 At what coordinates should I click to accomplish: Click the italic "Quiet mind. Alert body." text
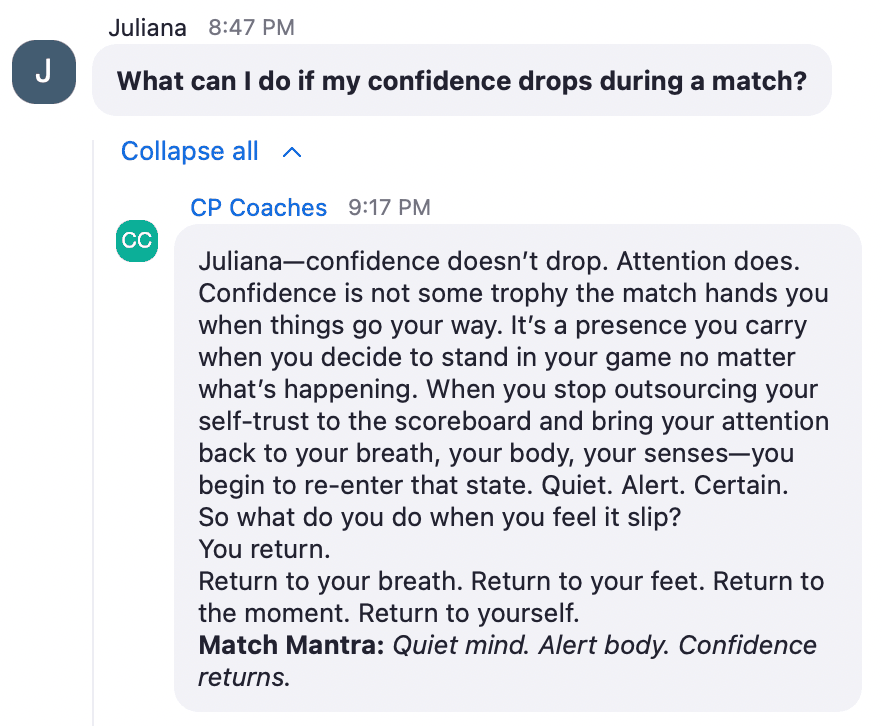click(531, 645)
